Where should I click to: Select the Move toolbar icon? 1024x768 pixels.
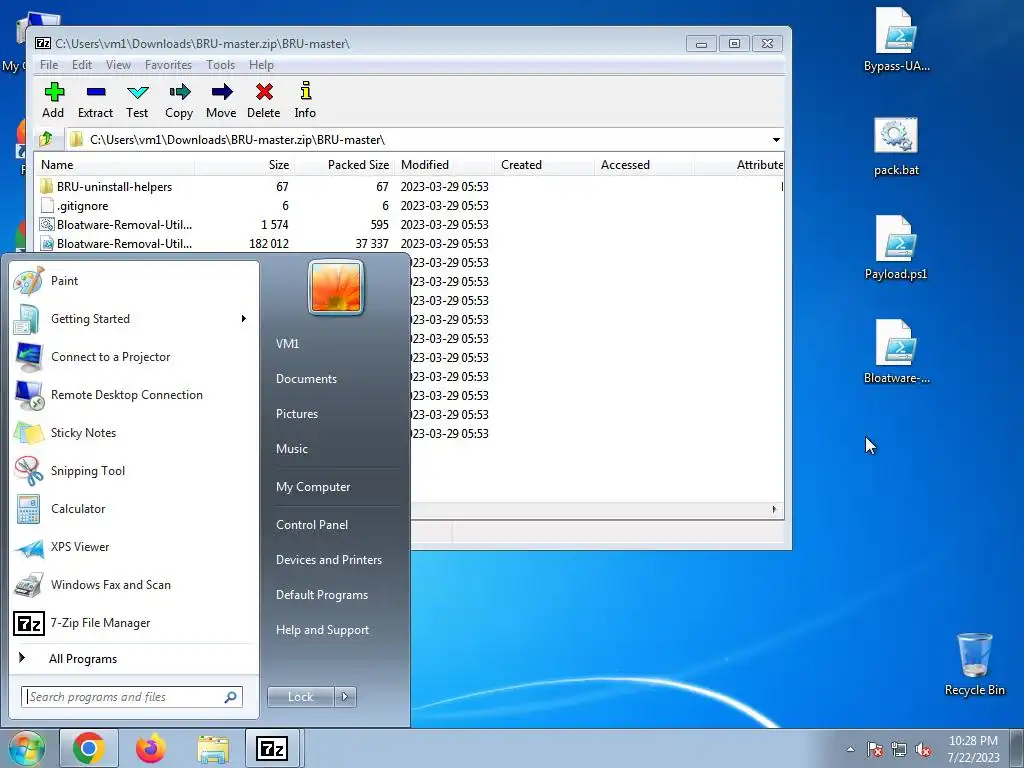click(x=221, y=100)
